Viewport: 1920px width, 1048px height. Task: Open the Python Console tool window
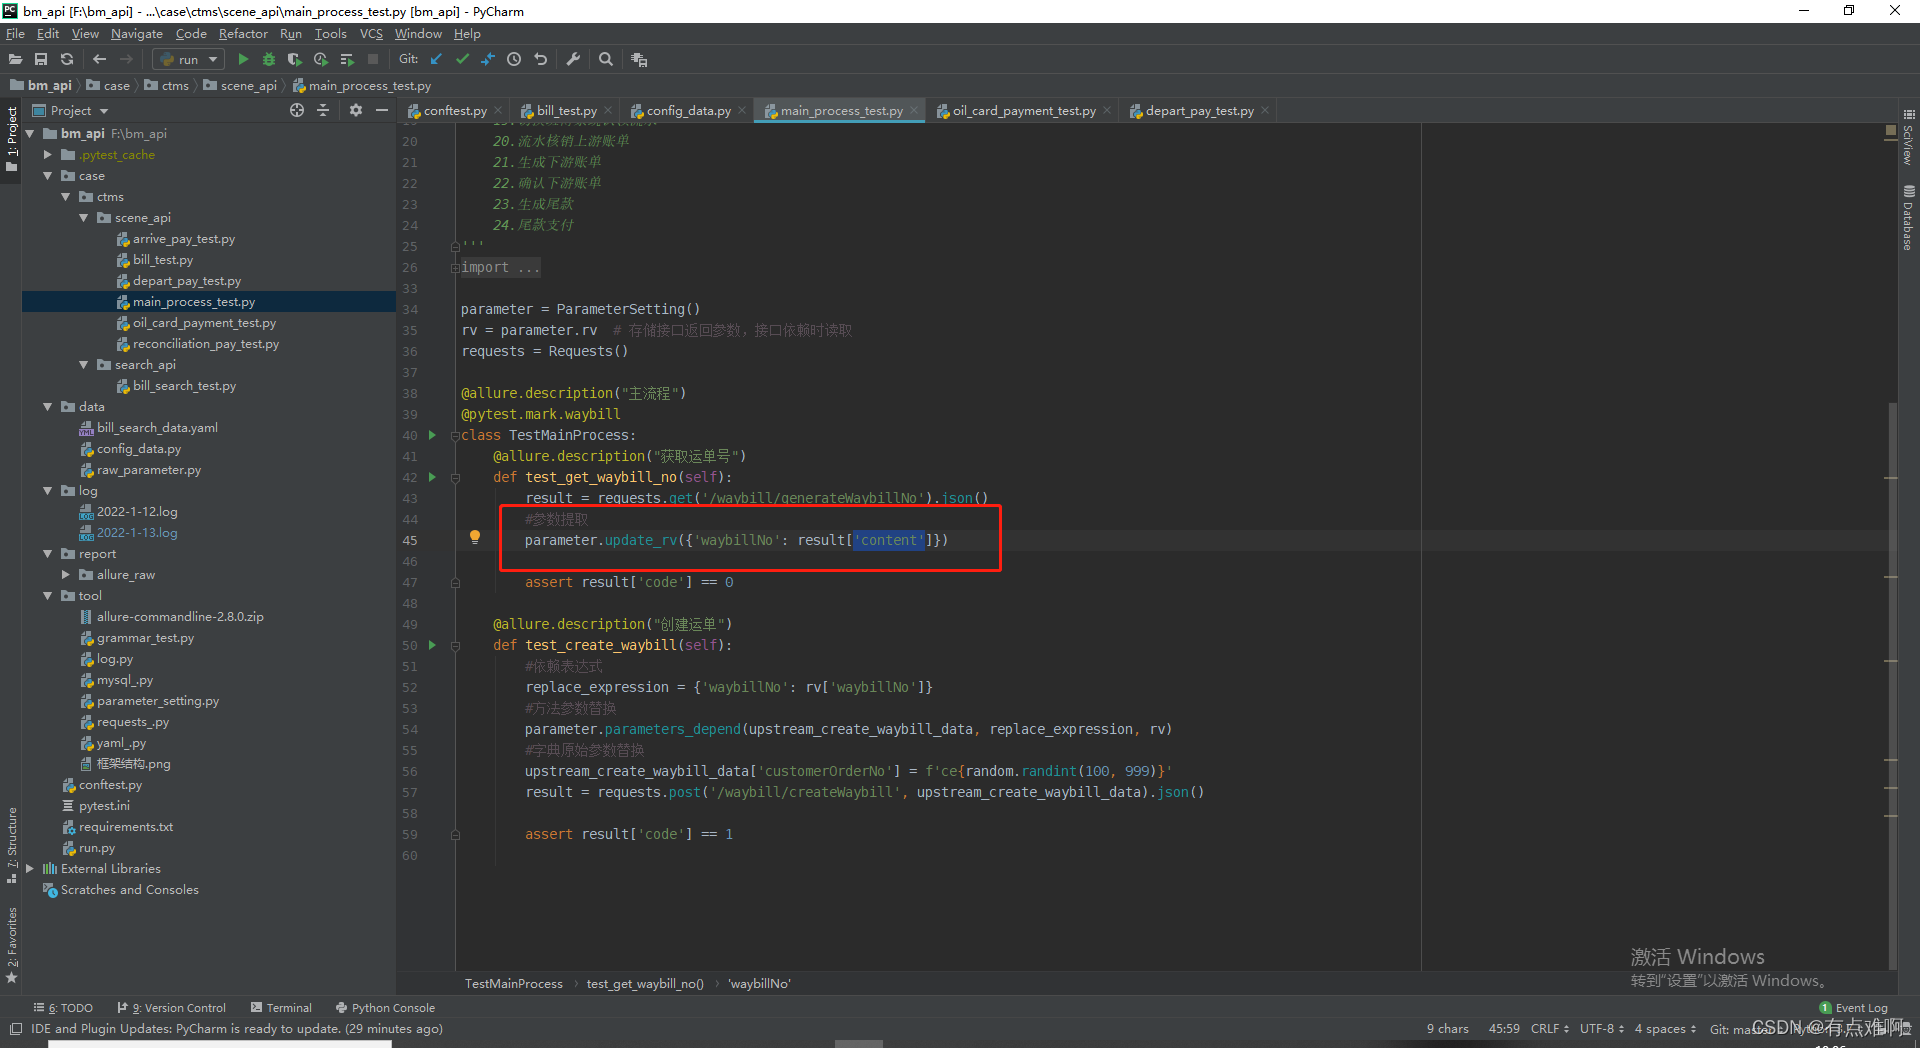385,1008
